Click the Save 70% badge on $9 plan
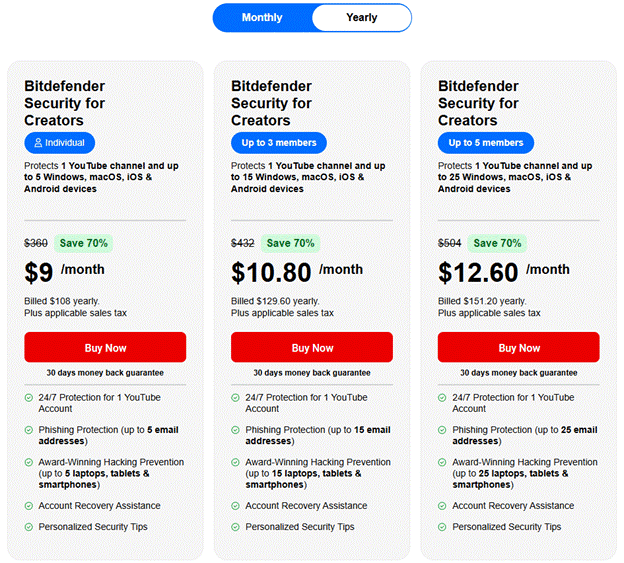 [82, 243]
